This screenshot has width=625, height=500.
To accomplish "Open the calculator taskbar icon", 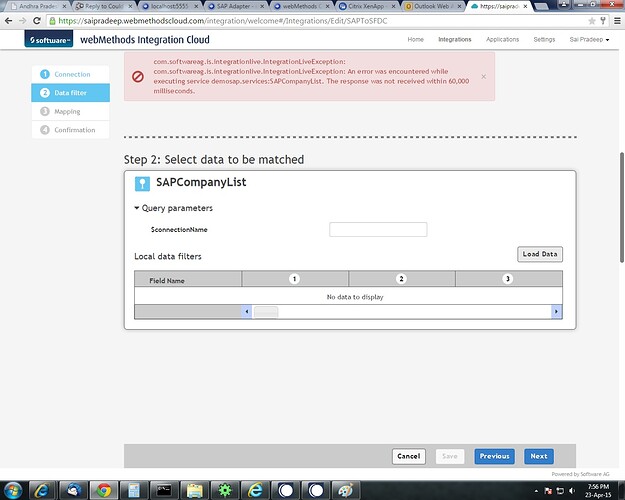I will point(134,490).
